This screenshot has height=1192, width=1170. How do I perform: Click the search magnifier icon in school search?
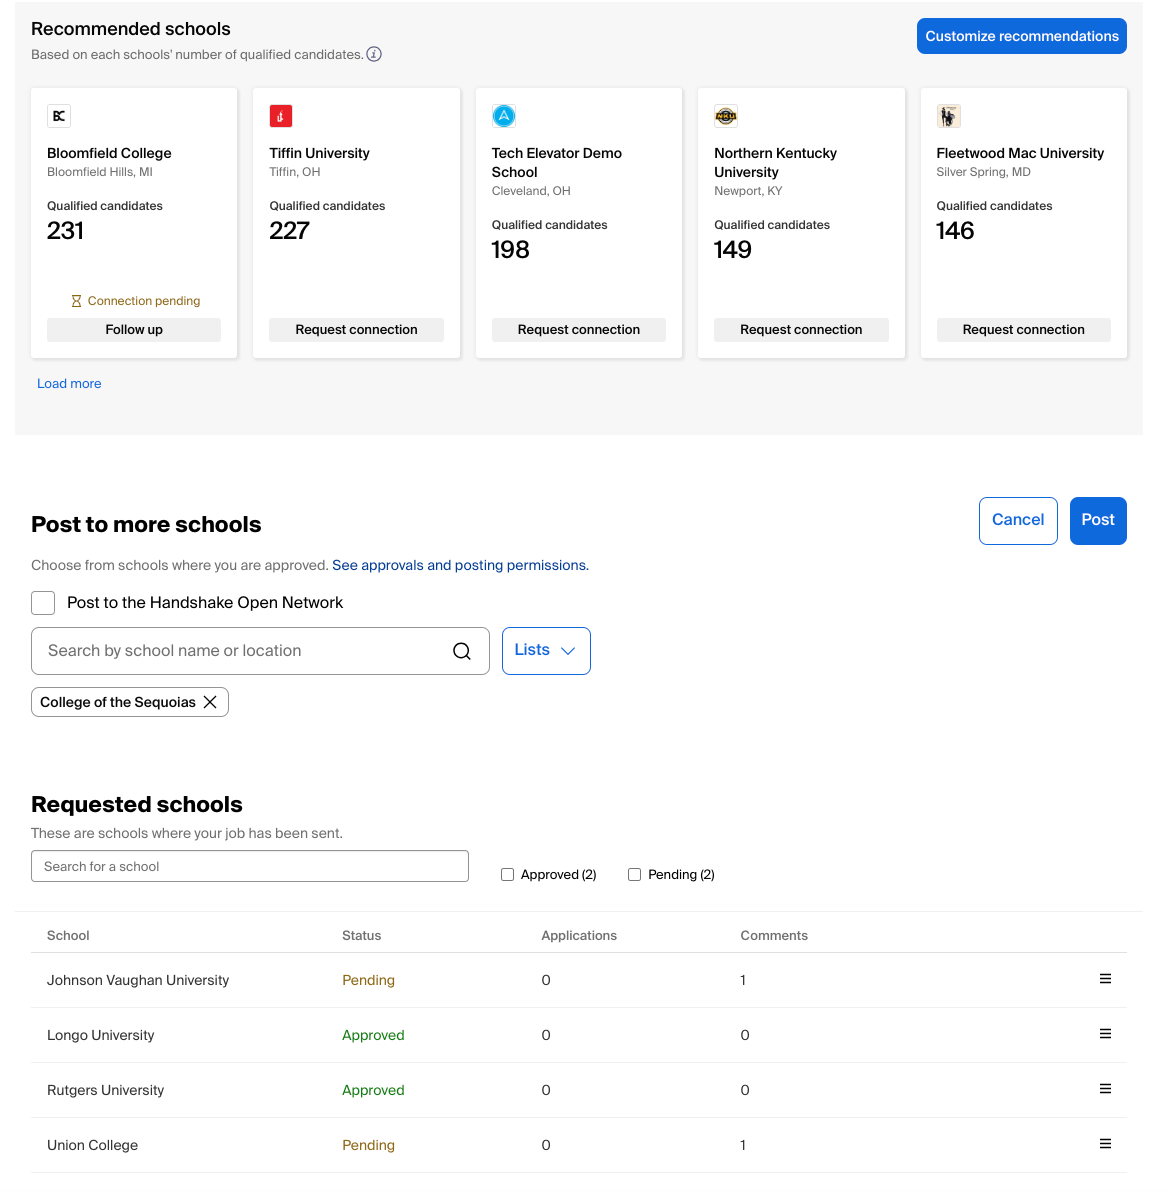click(461, 651)
